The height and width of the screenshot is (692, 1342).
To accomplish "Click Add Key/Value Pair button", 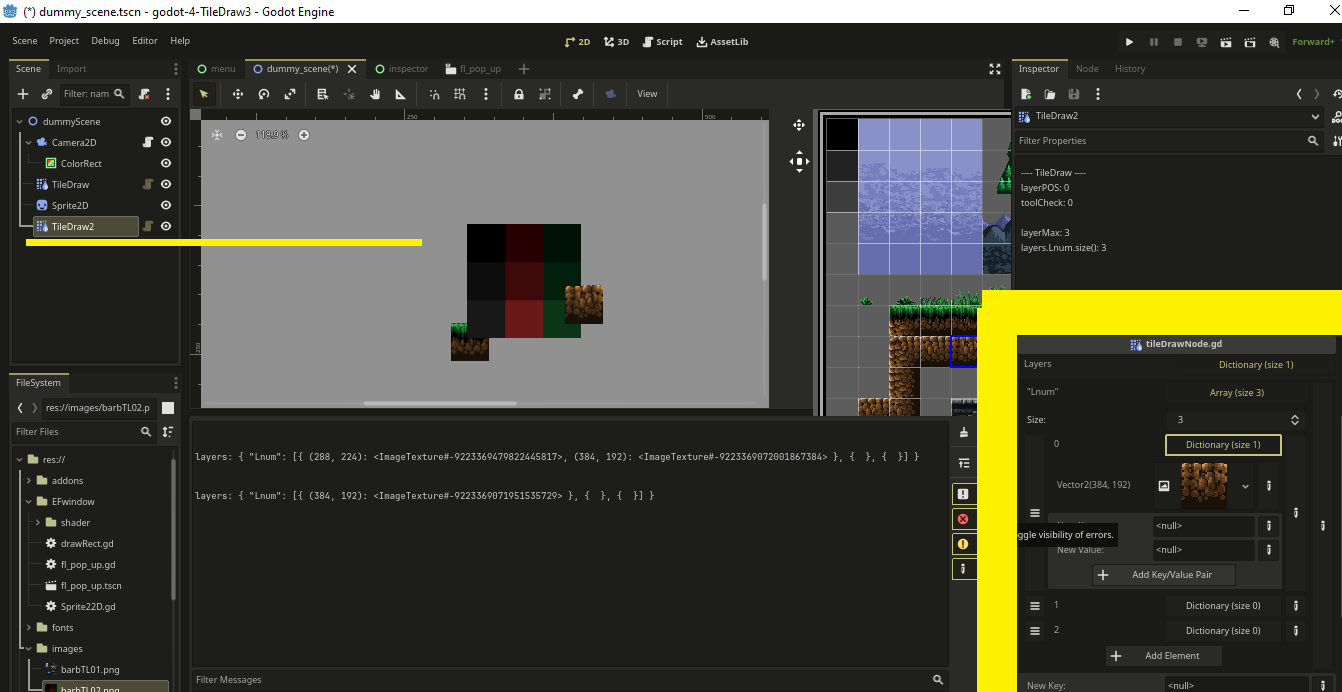I will pyautogui.click(x=1164, y=575).
